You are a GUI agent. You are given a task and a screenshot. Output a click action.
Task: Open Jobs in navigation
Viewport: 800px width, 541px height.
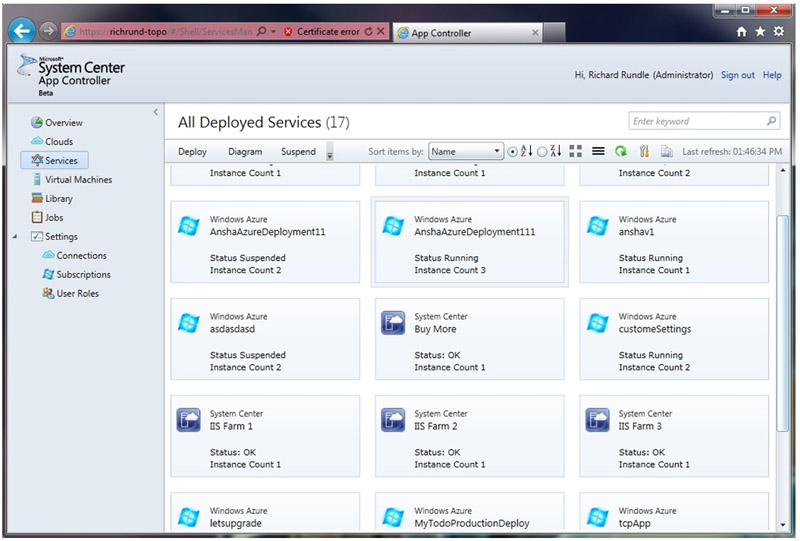point(47,217)
